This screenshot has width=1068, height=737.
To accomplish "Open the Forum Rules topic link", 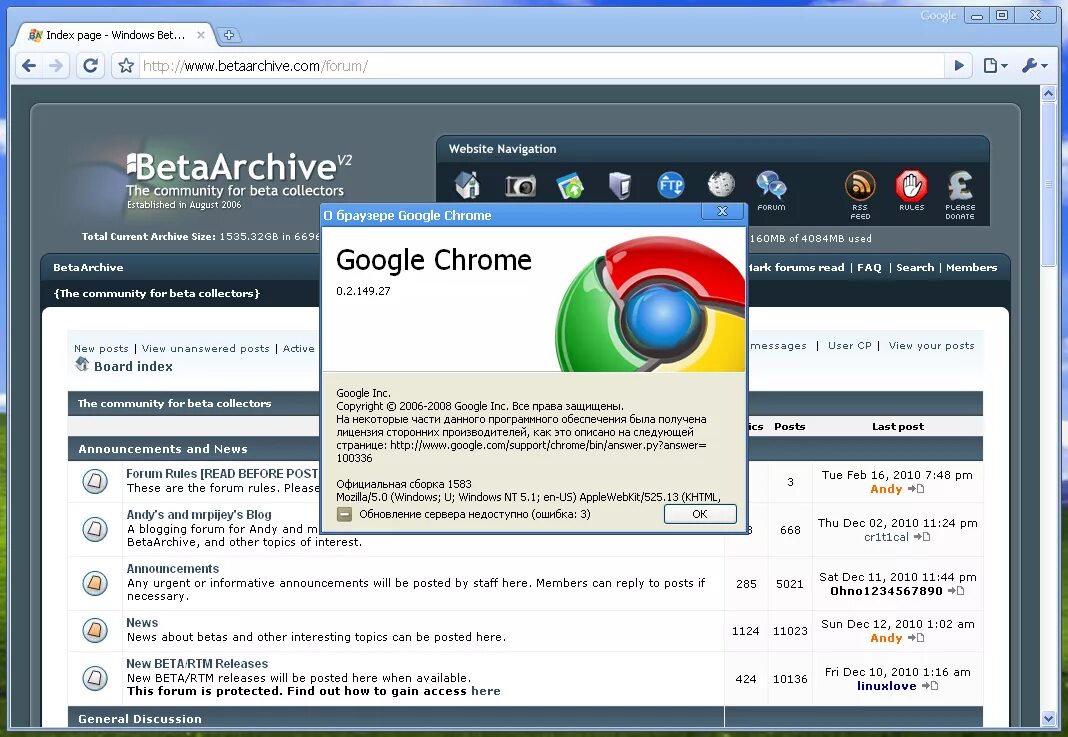I will [222, 473].
